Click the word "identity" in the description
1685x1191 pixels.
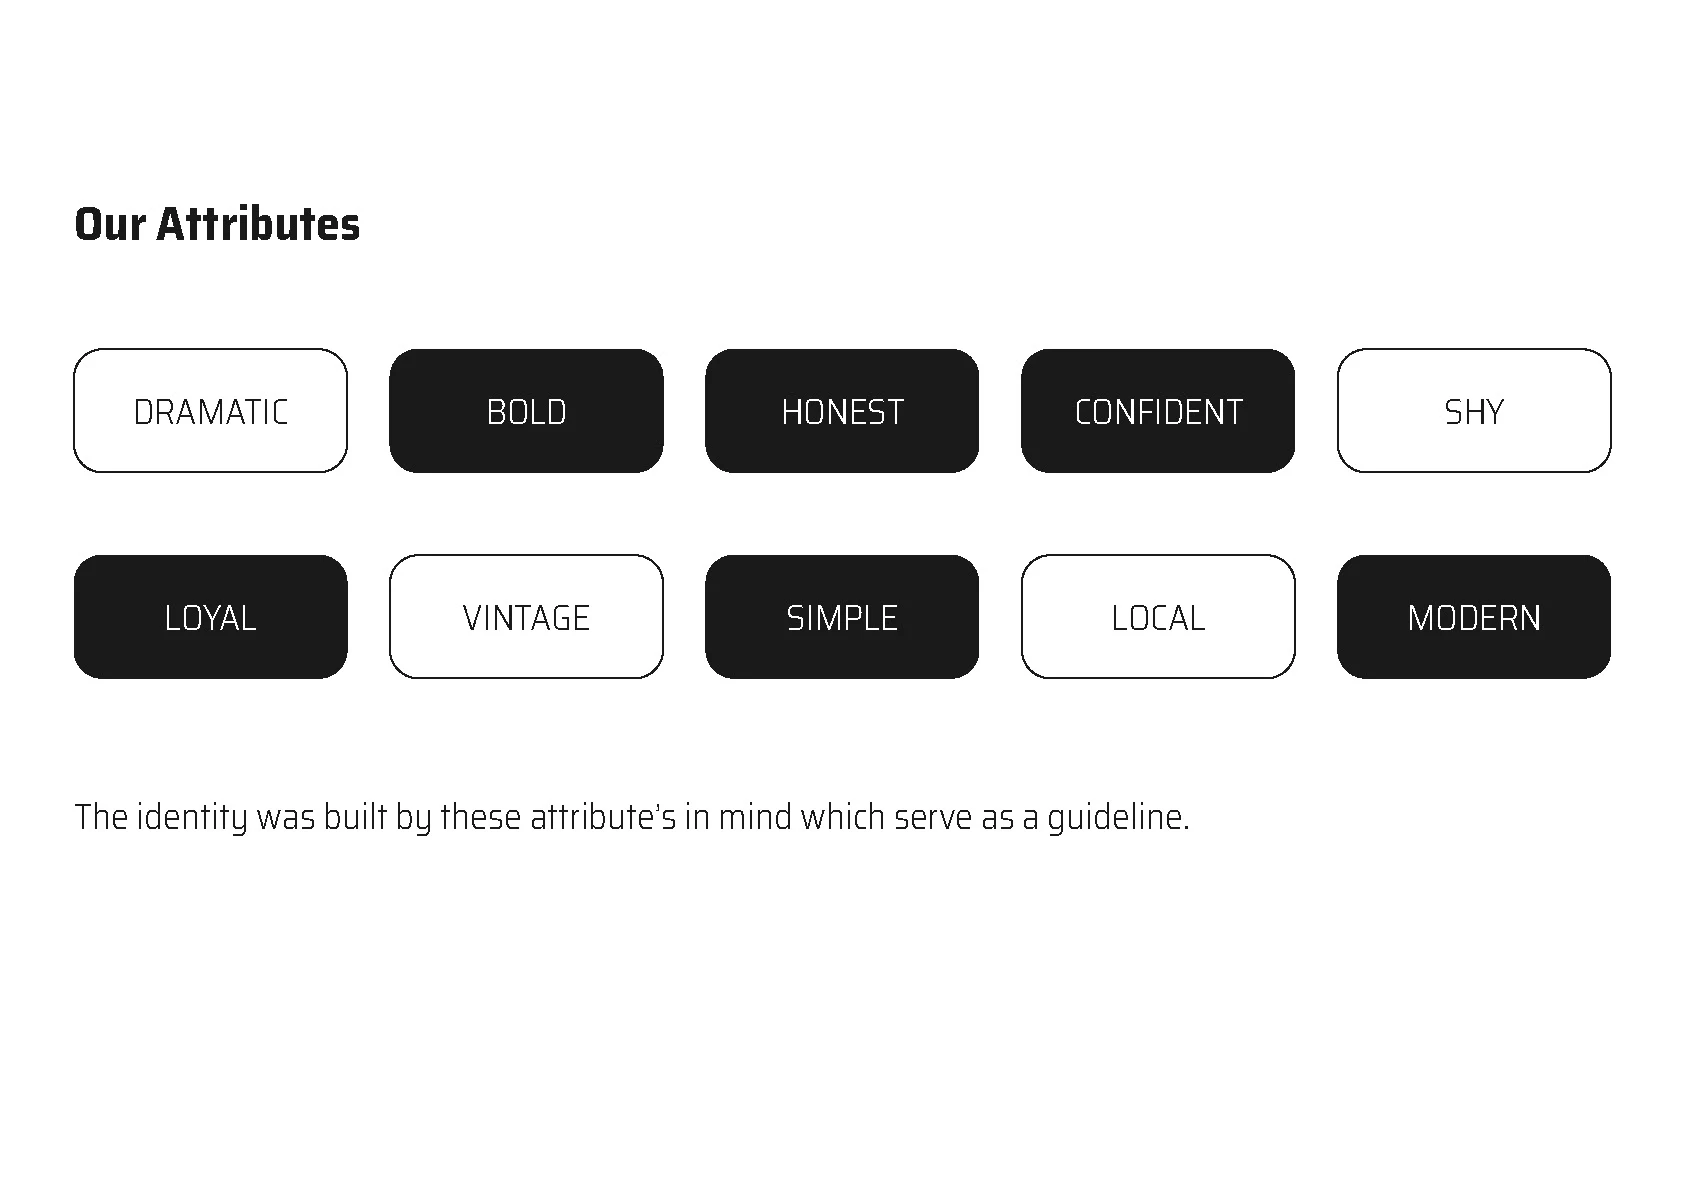pyautogui.click(x=191, y=818)
